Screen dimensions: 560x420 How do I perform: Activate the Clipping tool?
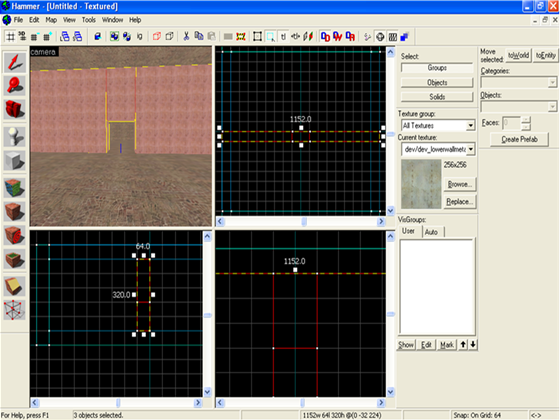[x=15, y=286]
